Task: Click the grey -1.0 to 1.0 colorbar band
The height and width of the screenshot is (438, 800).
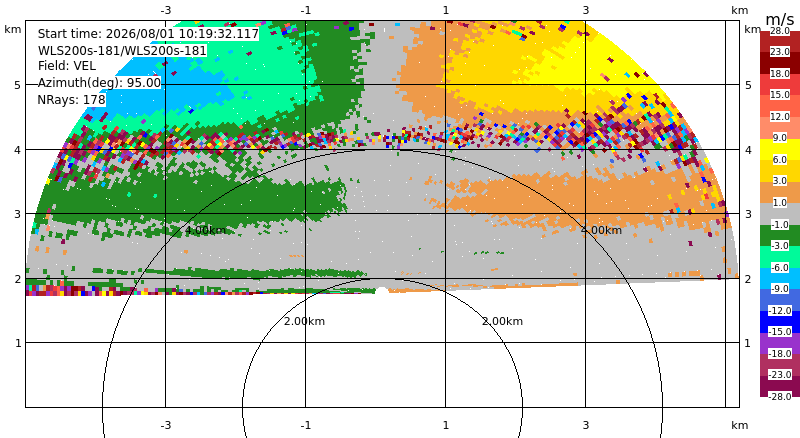Action: coord(780,214)
